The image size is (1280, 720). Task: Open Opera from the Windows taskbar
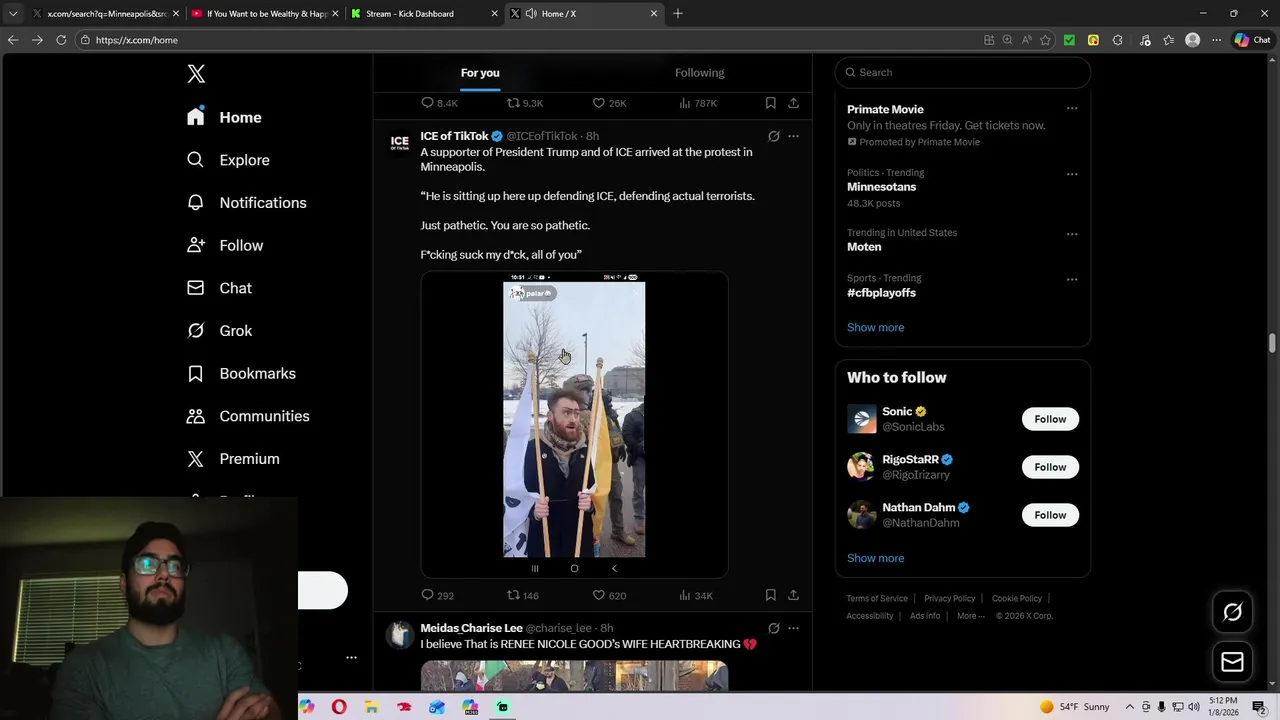(x=339, y=707)
